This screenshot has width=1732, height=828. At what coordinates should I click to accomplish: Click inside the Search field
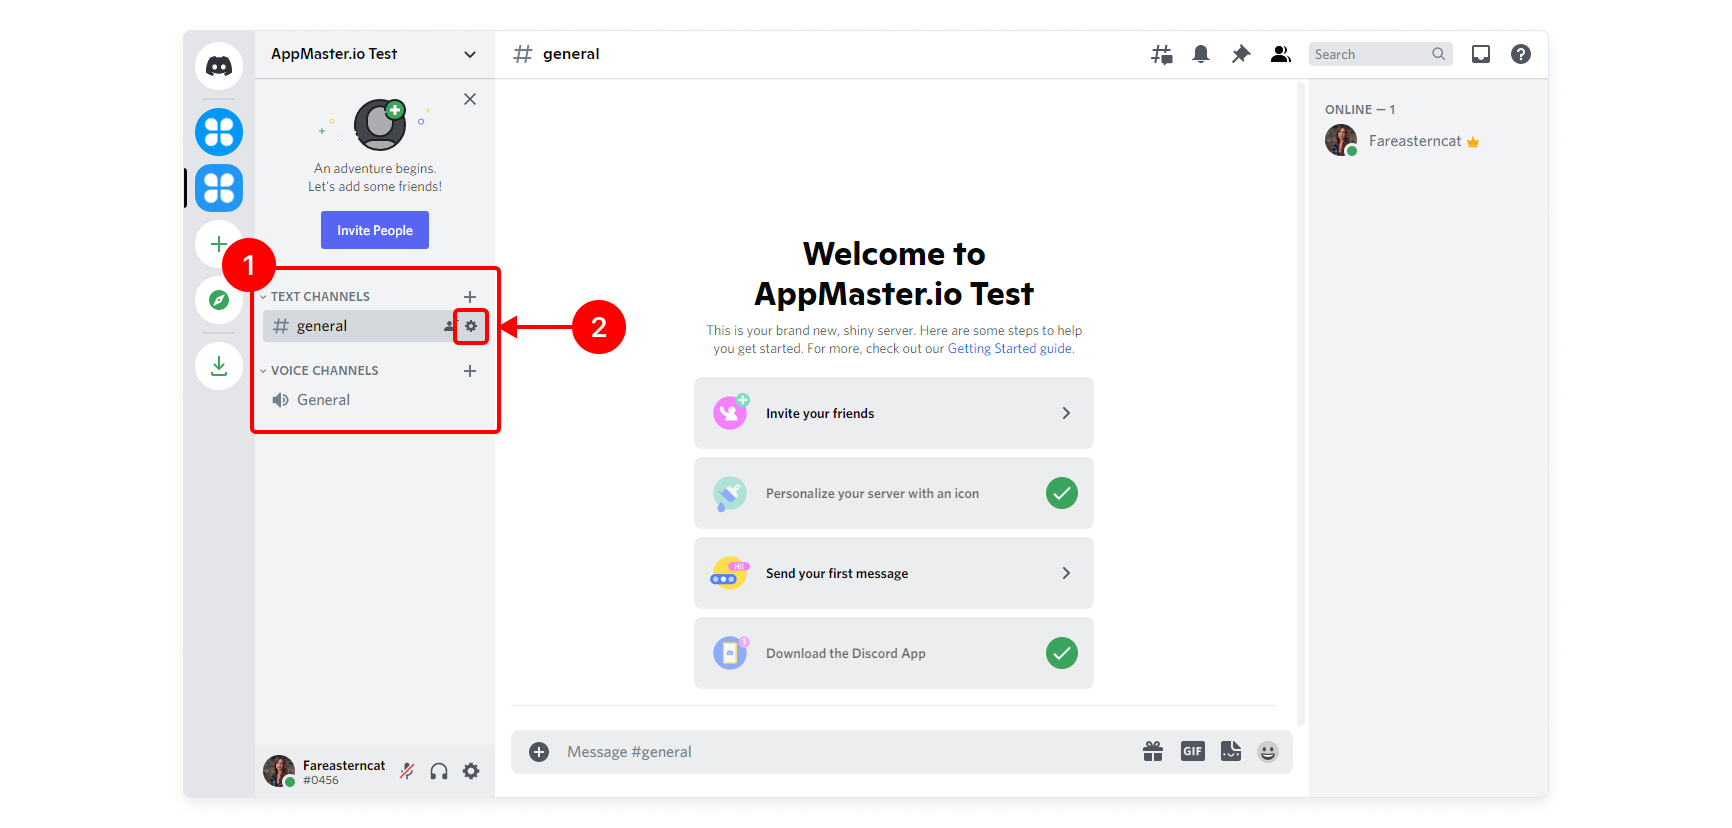click(1380, 54)
